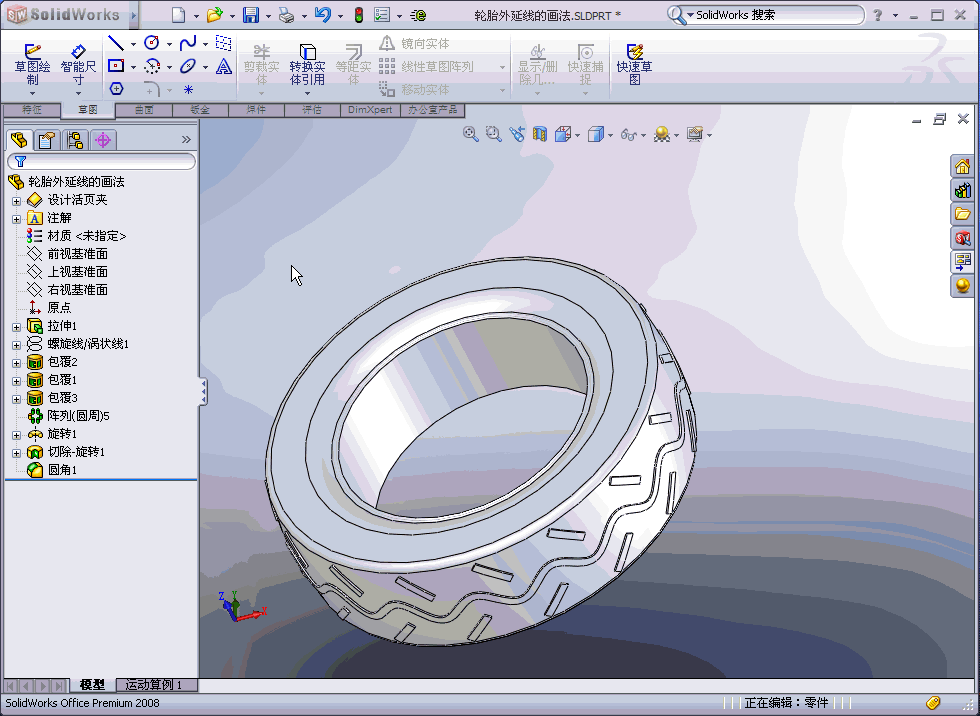The width and height of the screenshot is (980, 716).
Task: Click the Rebuild traffic light icon
Action: click(359, 15)
